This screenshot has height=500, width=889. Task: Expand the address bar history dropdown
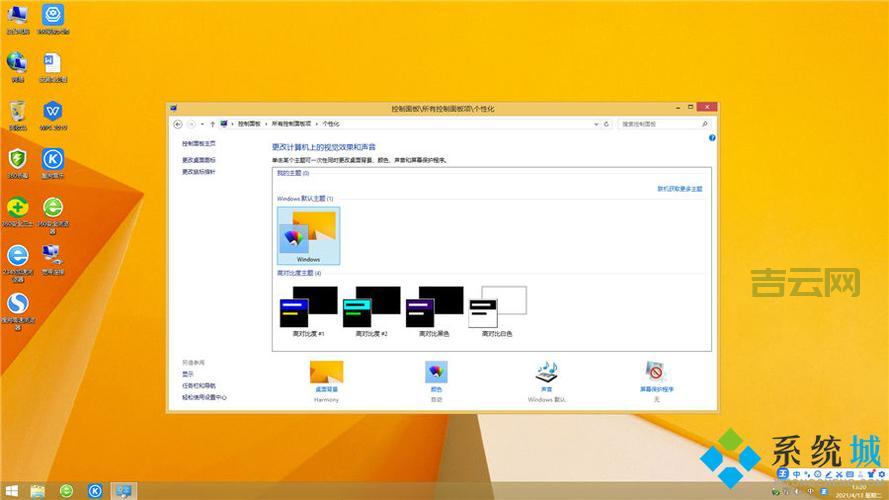pos(596,124)
